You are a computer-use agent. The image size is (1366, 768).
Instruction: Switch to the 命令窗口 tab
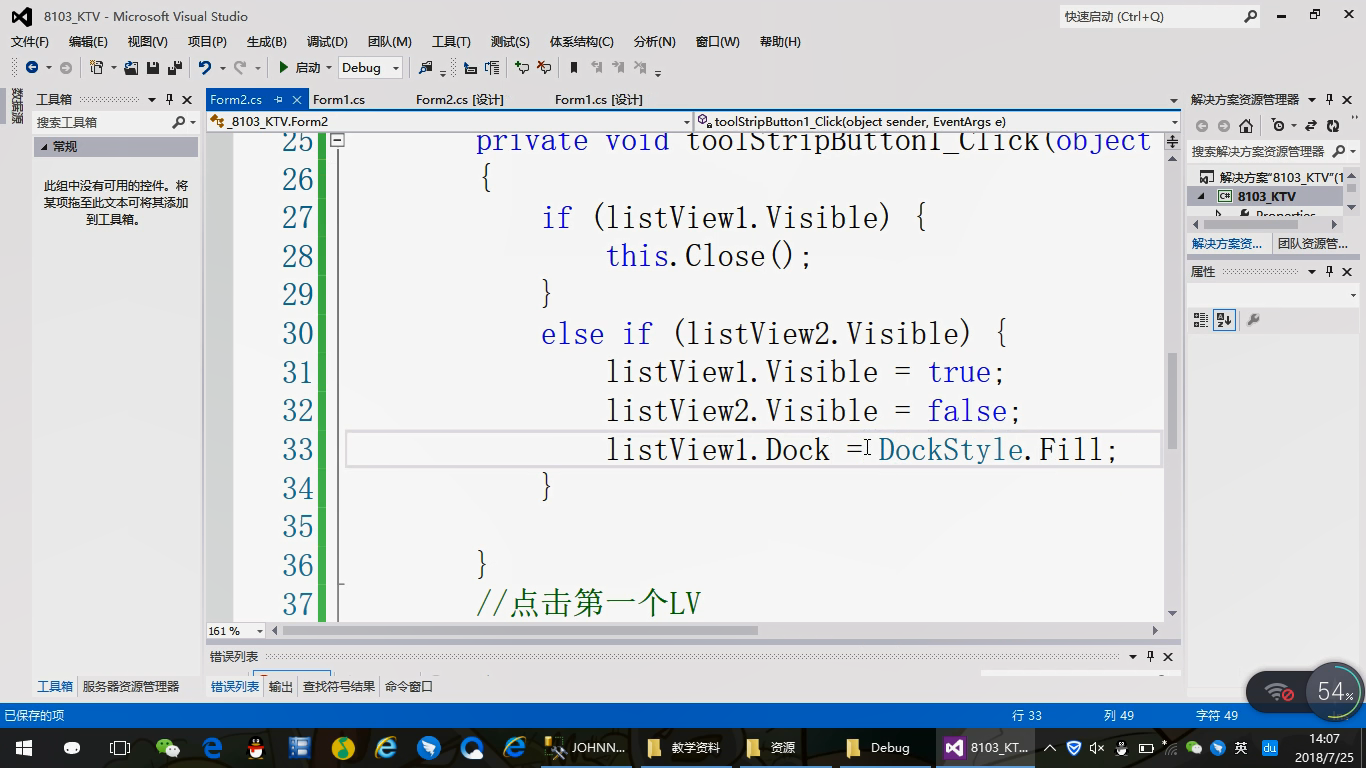[x=409, y=686]
